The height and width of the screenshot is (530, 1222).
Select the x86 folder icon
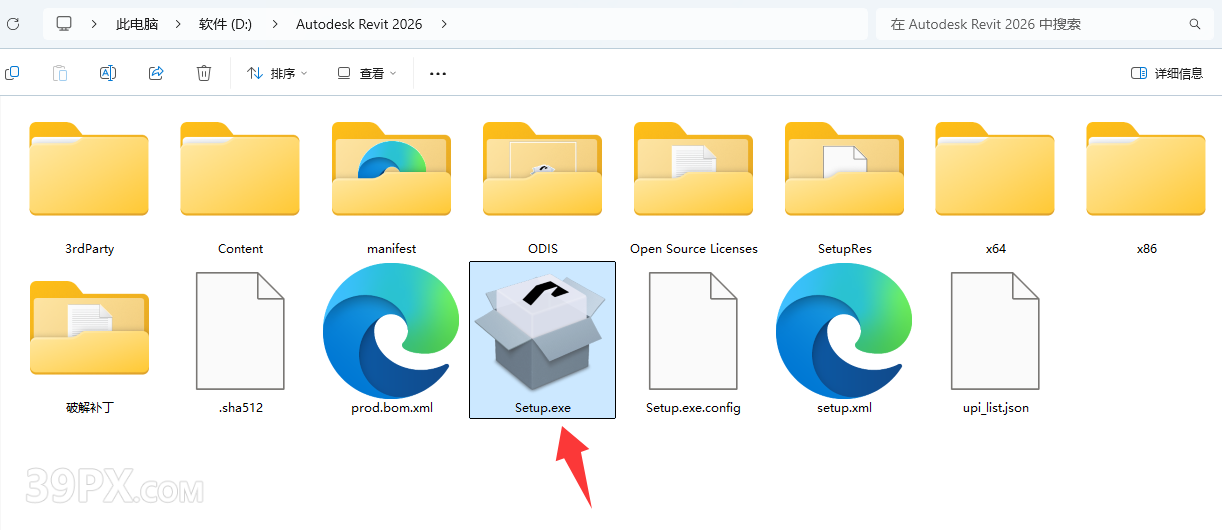1146,168
